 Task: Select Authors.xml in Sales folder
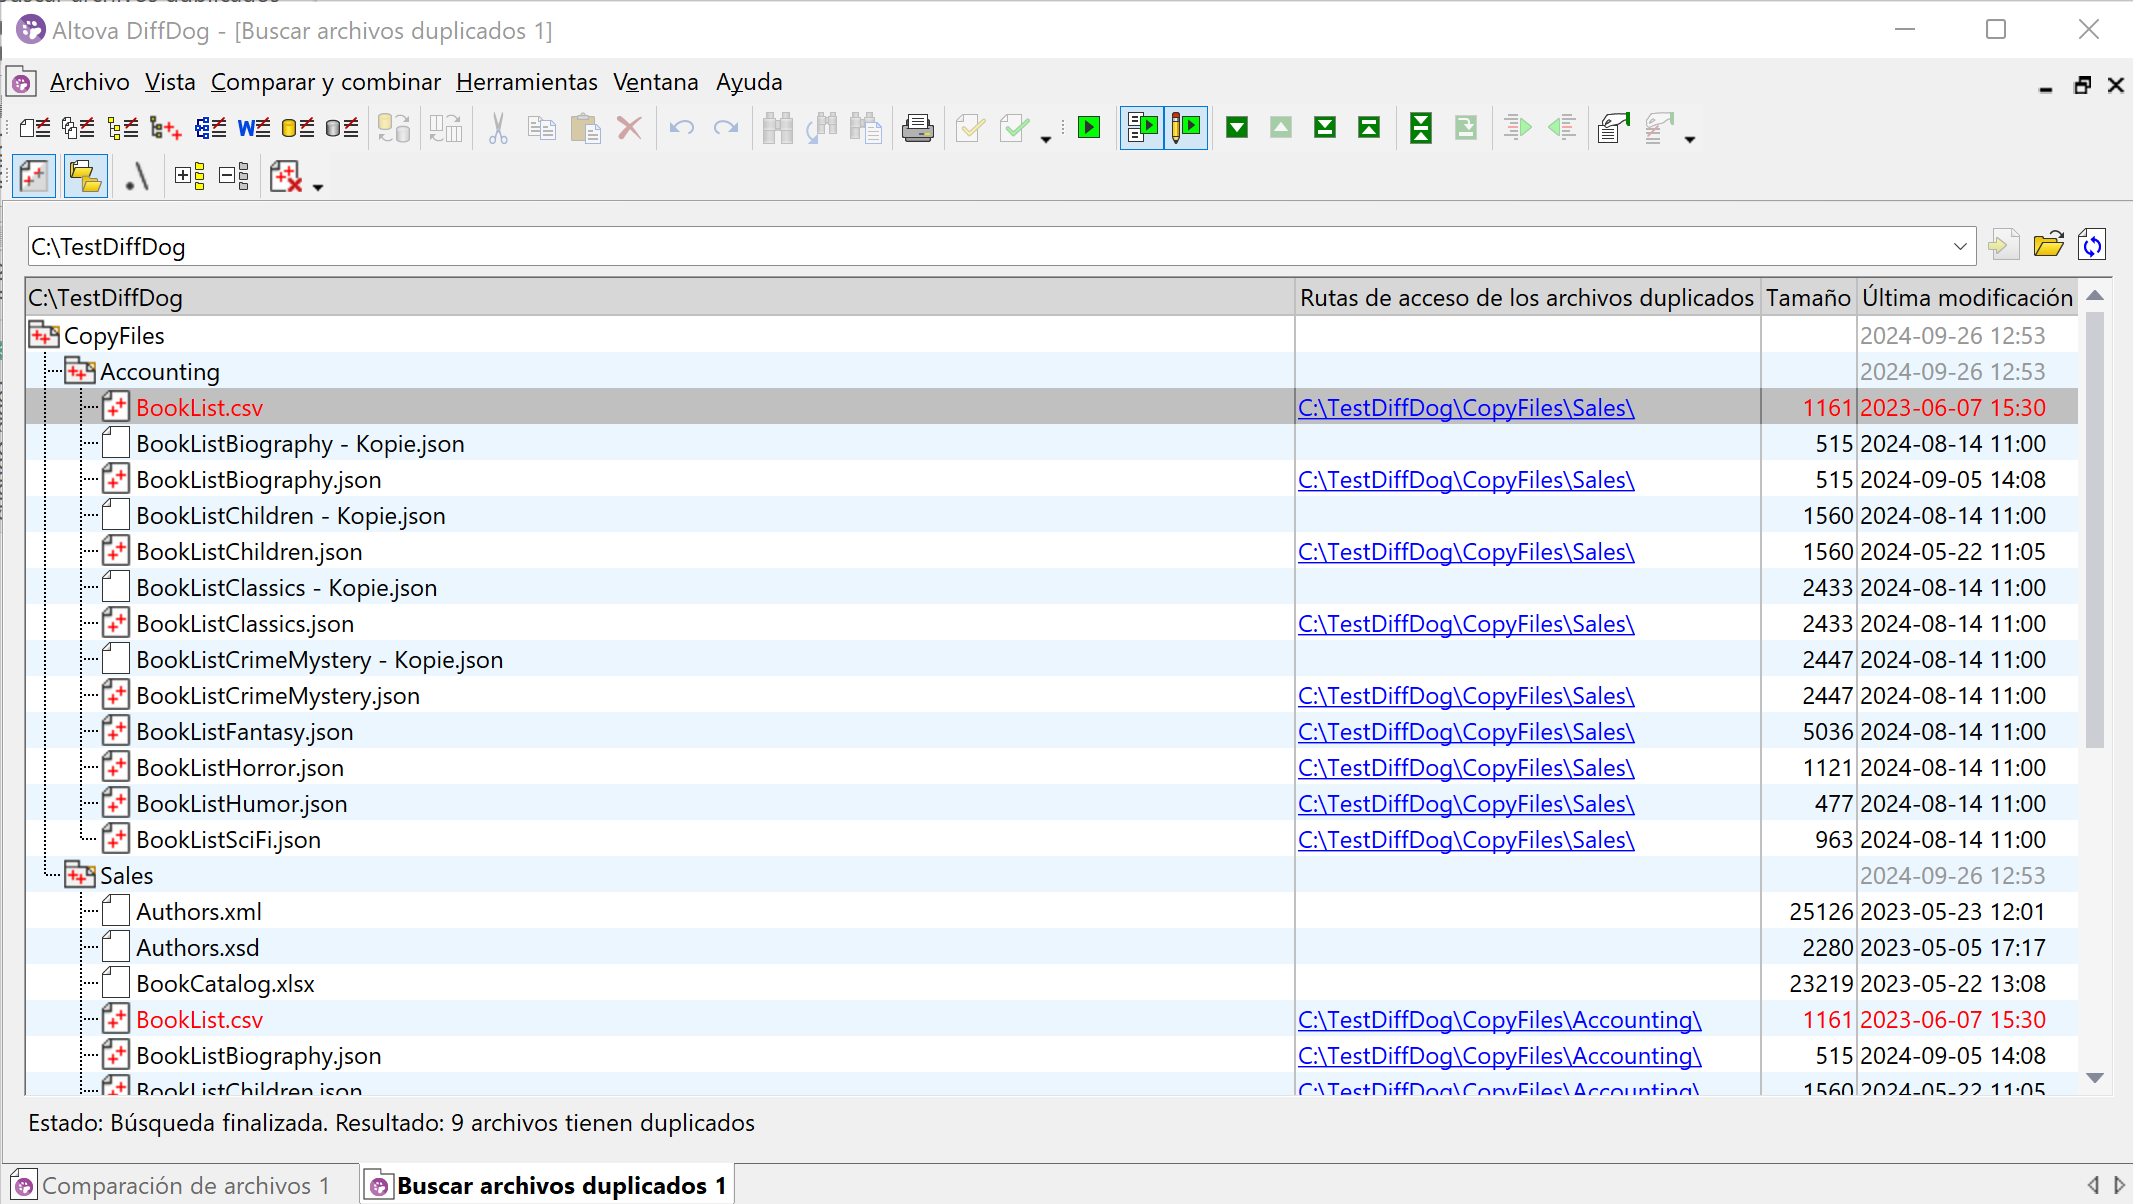1052,911
